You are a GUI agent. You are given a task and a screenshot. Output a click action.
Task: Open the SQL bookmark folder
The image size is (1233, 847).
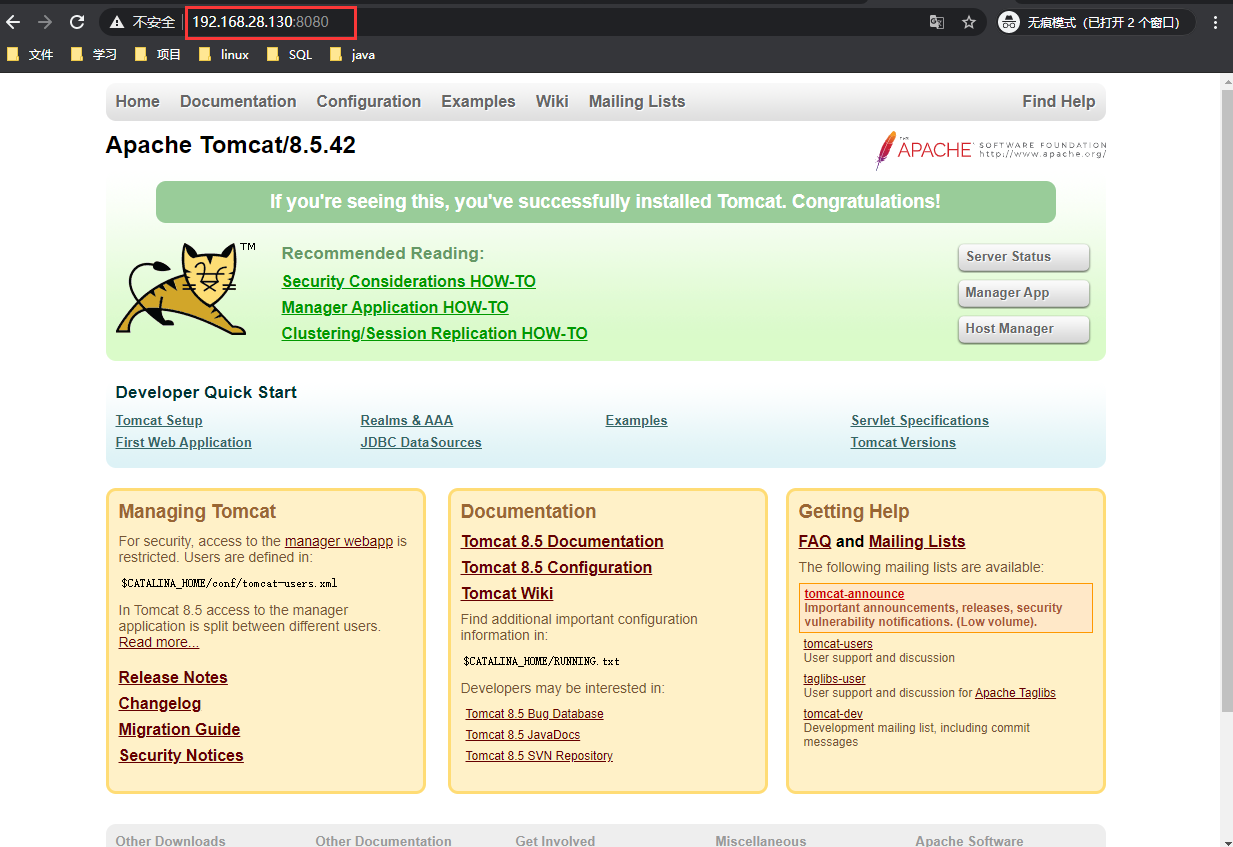pyautogui.click(x=290, y=55)
